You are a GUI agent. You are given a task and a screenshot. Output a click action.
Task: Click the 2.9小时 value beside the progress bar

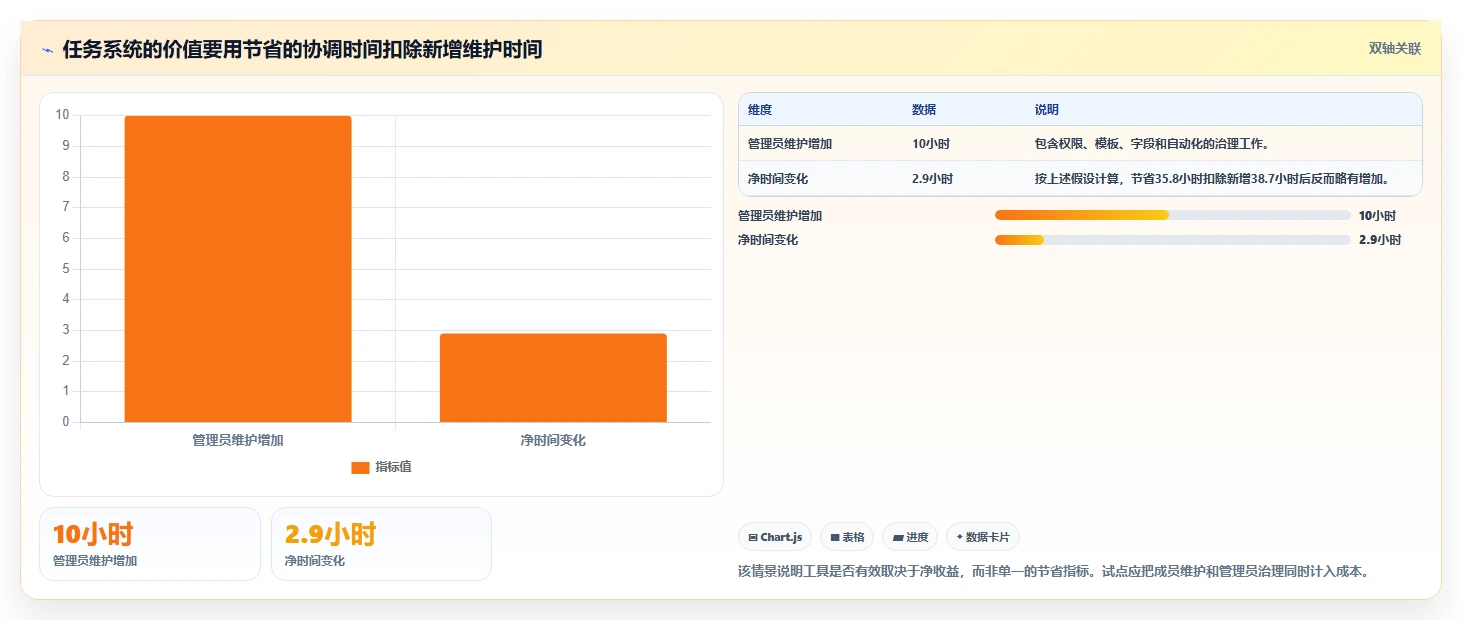(1380, 240)
